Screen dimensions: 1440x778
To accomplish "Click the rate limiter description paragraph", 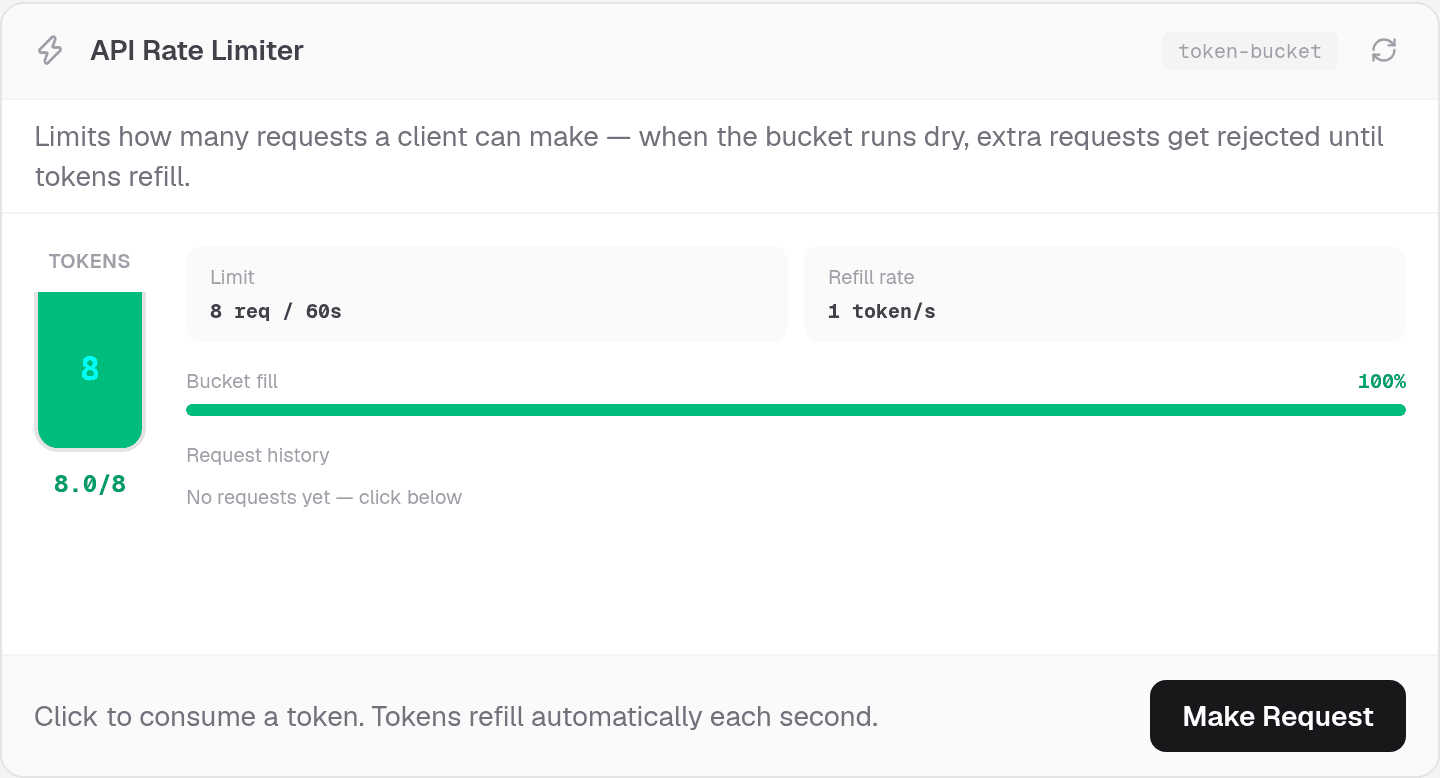I will click(709, 157).
